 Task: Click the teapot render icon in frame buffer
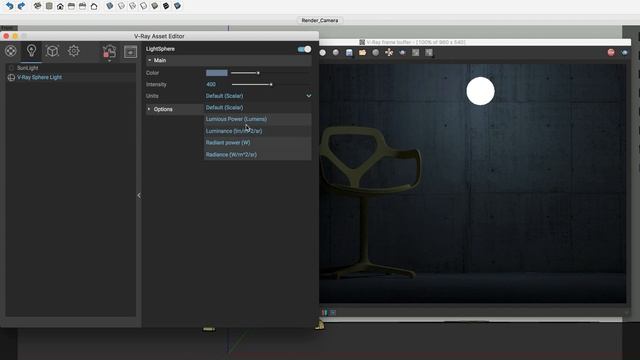(402, 52)
